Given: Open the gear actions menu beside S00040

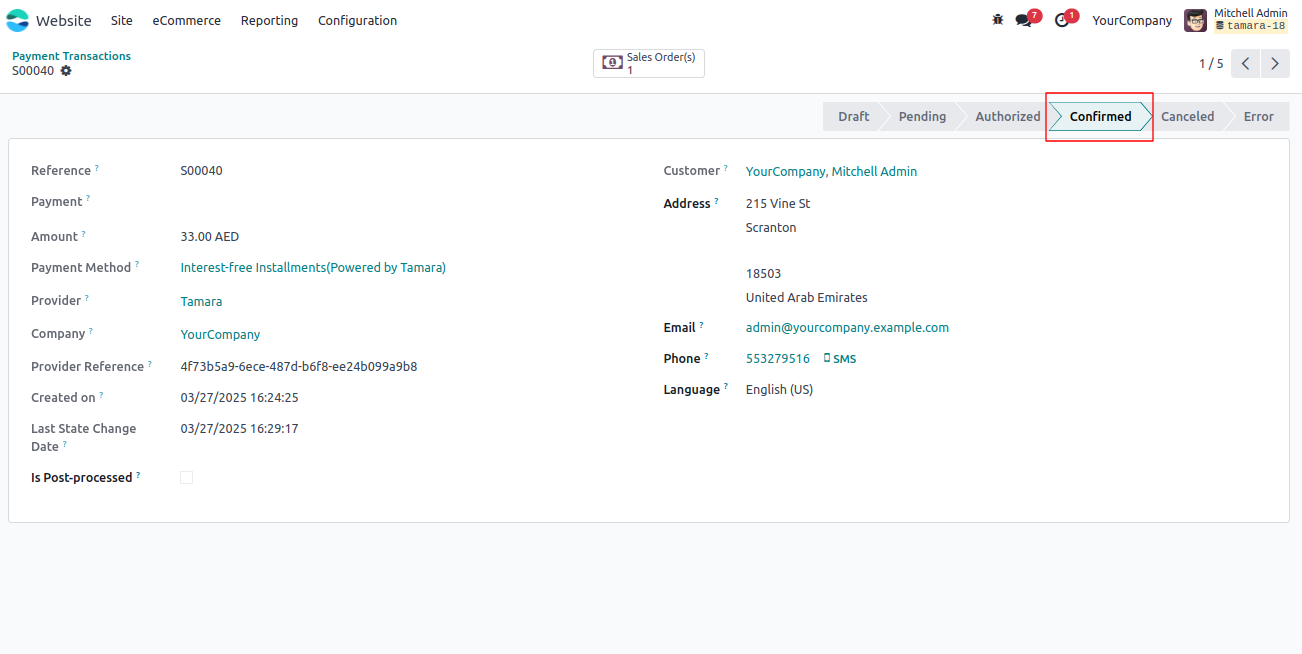Looking at the screenshot, I should [66, 71].
